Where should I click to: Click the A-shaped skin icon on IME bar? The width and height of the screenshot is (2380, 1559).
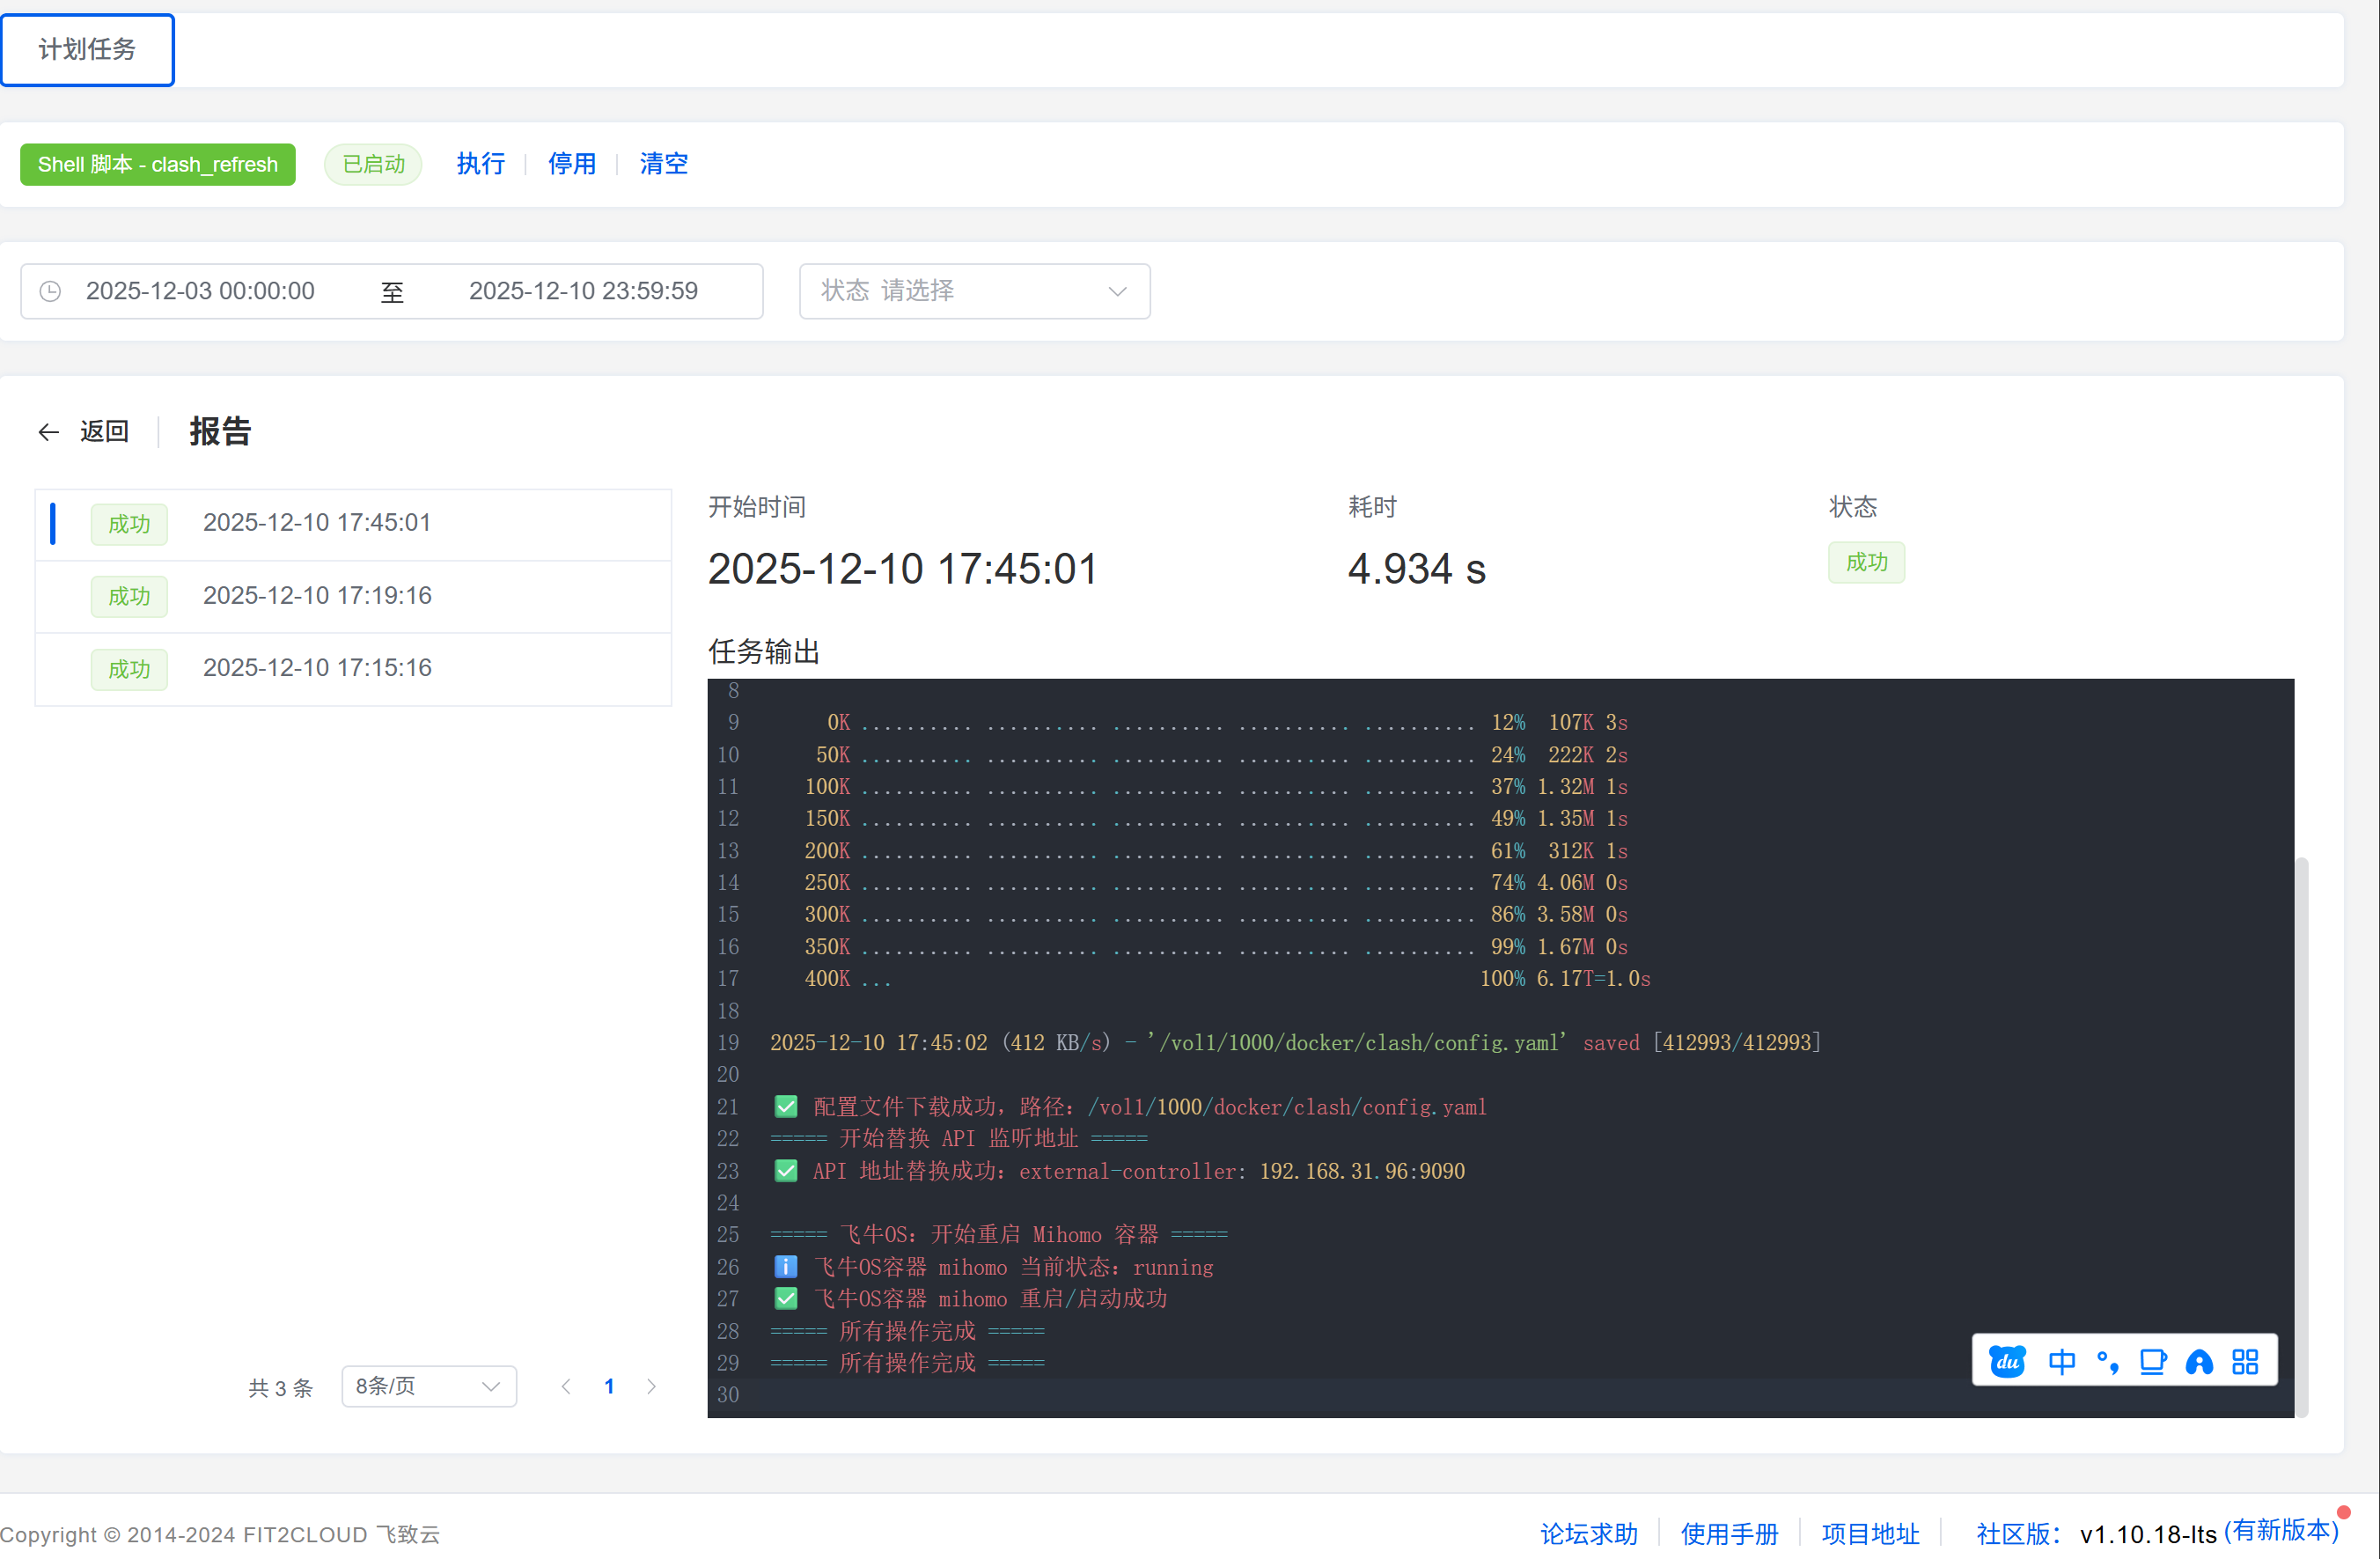pyautogui.click(x=2199, y=1361)
